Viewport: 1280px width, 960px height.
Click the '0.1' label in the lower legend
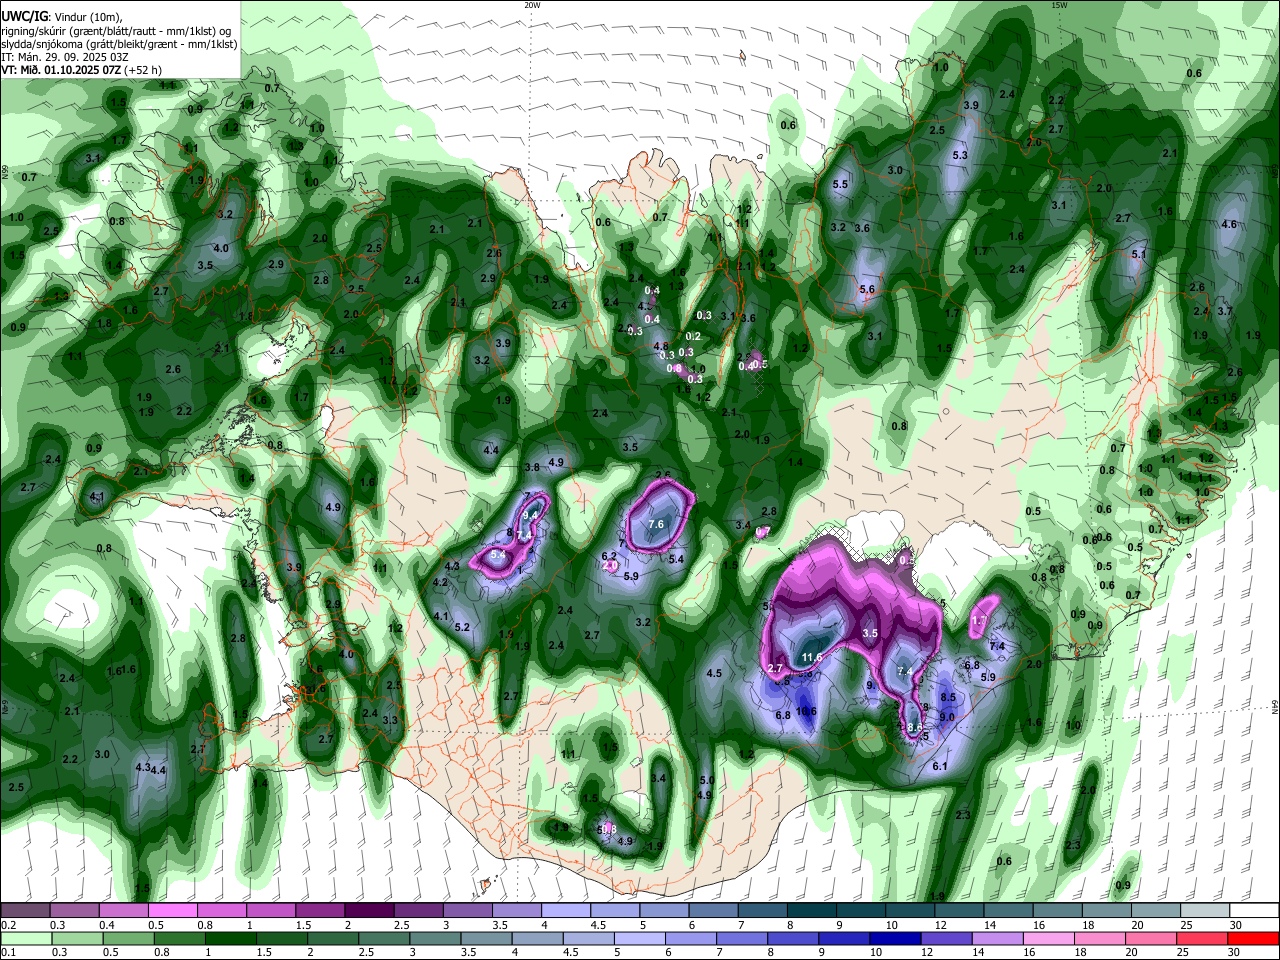coord(8,952)
